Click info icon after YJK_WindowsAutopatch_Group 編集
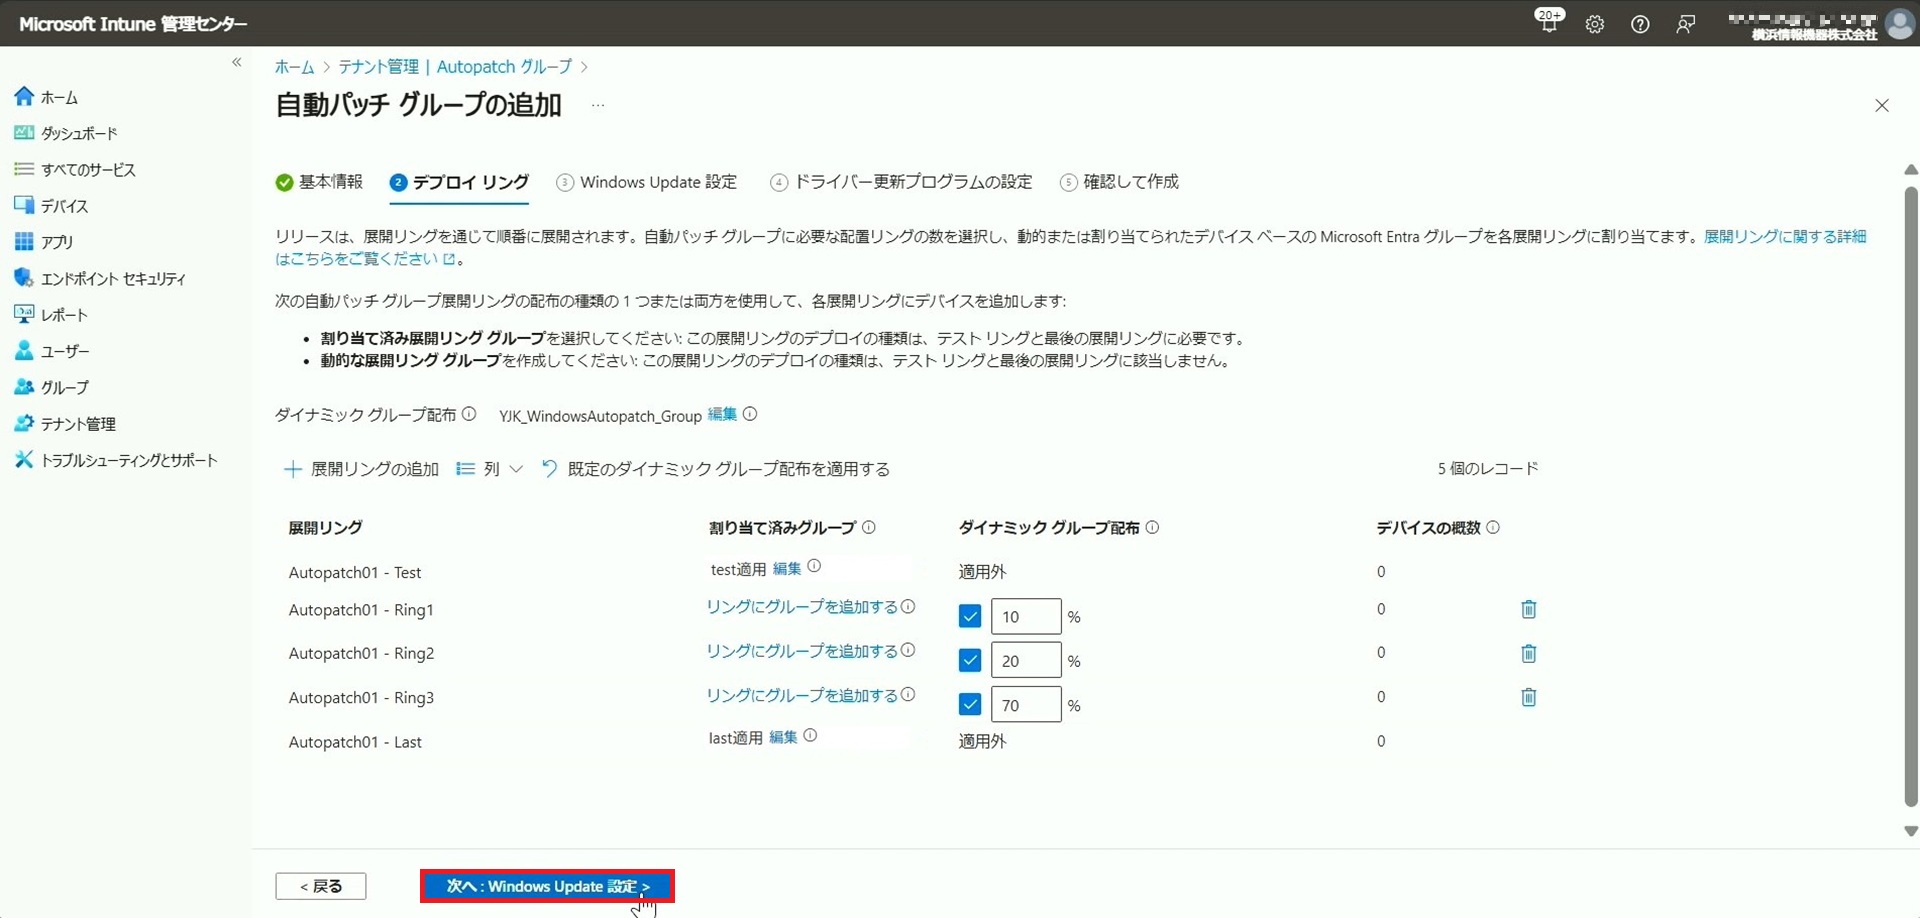 pyautogui.click(x=750, y=414)
